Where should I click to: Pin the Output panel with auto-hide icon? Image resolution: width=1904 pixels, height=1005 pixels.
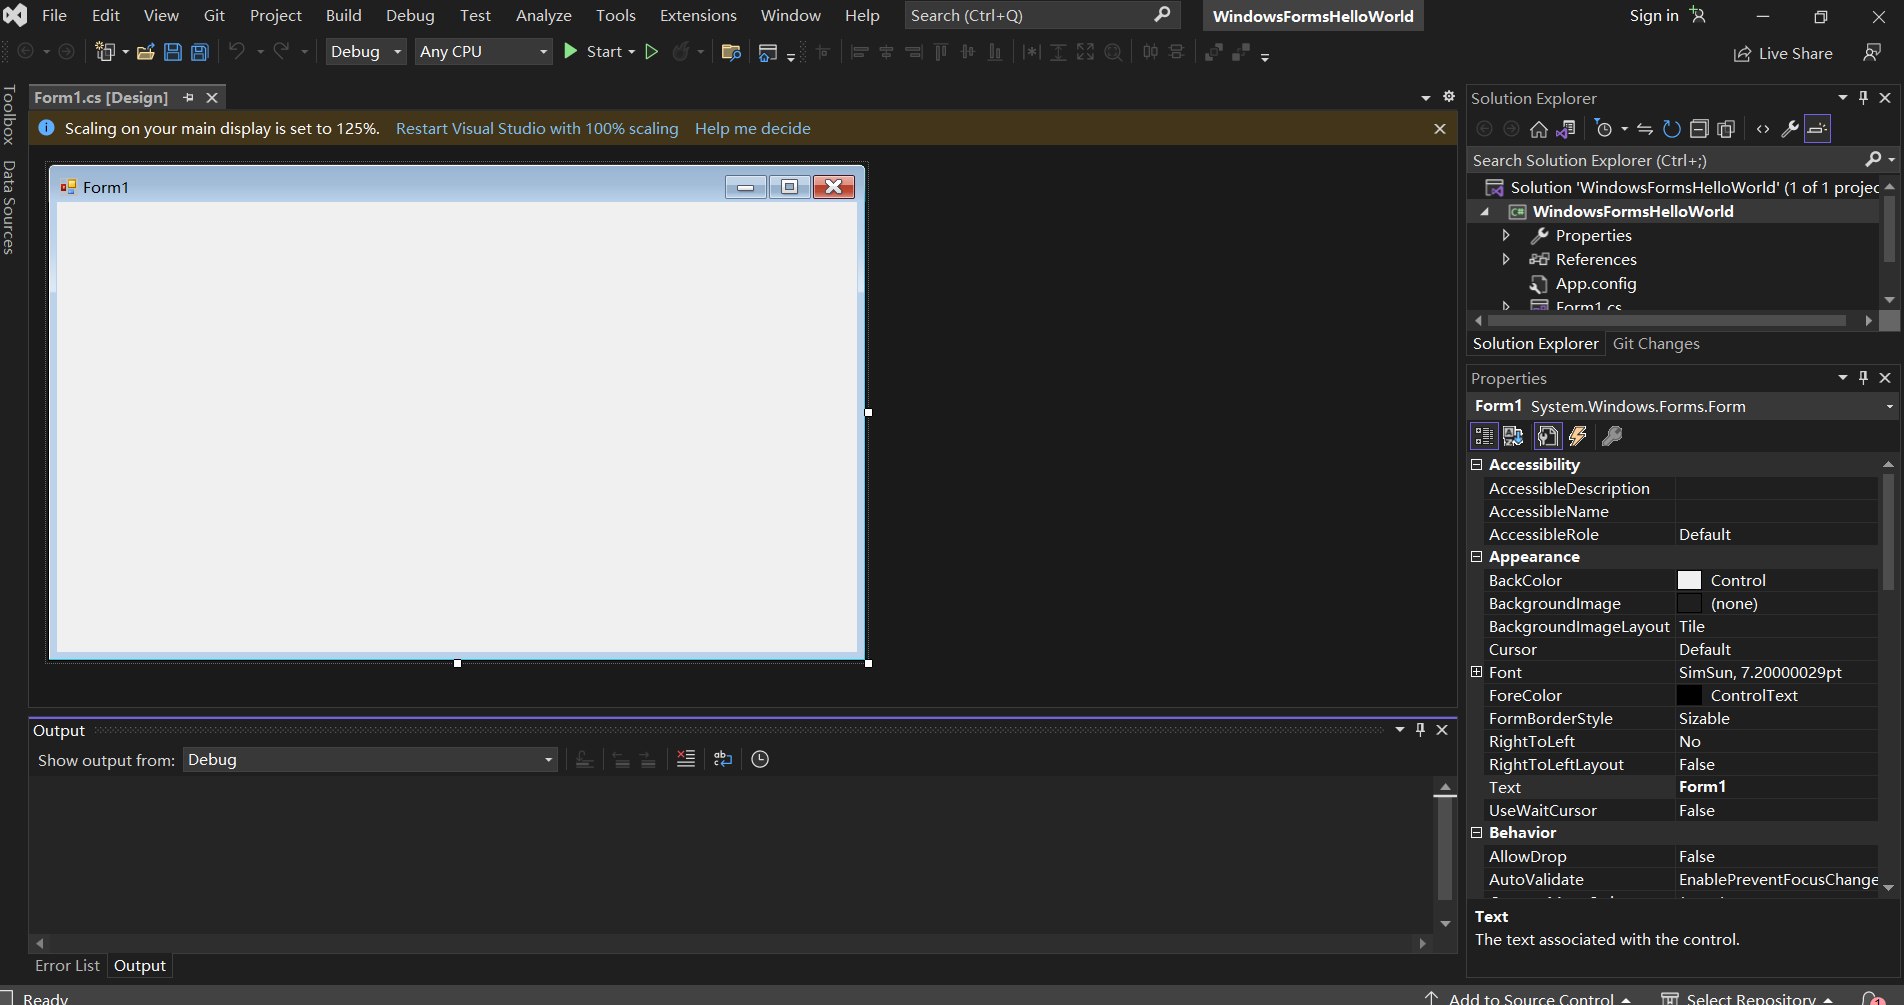point(1420,730)
